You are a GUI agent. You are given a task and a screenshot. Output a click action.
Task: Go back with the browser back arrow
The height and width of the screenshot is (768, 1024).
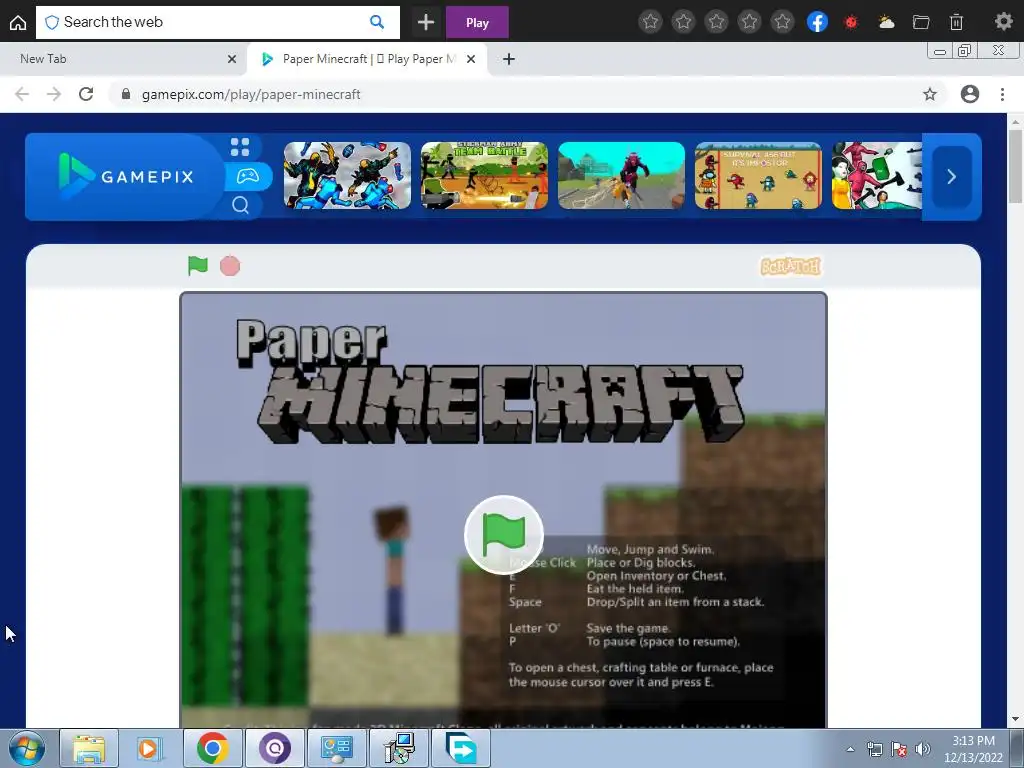[22, 94]
